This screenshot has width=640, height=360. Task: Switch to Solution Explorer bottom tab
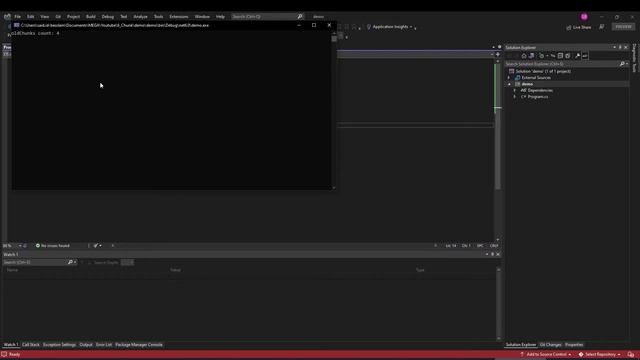tap(521, 345)
